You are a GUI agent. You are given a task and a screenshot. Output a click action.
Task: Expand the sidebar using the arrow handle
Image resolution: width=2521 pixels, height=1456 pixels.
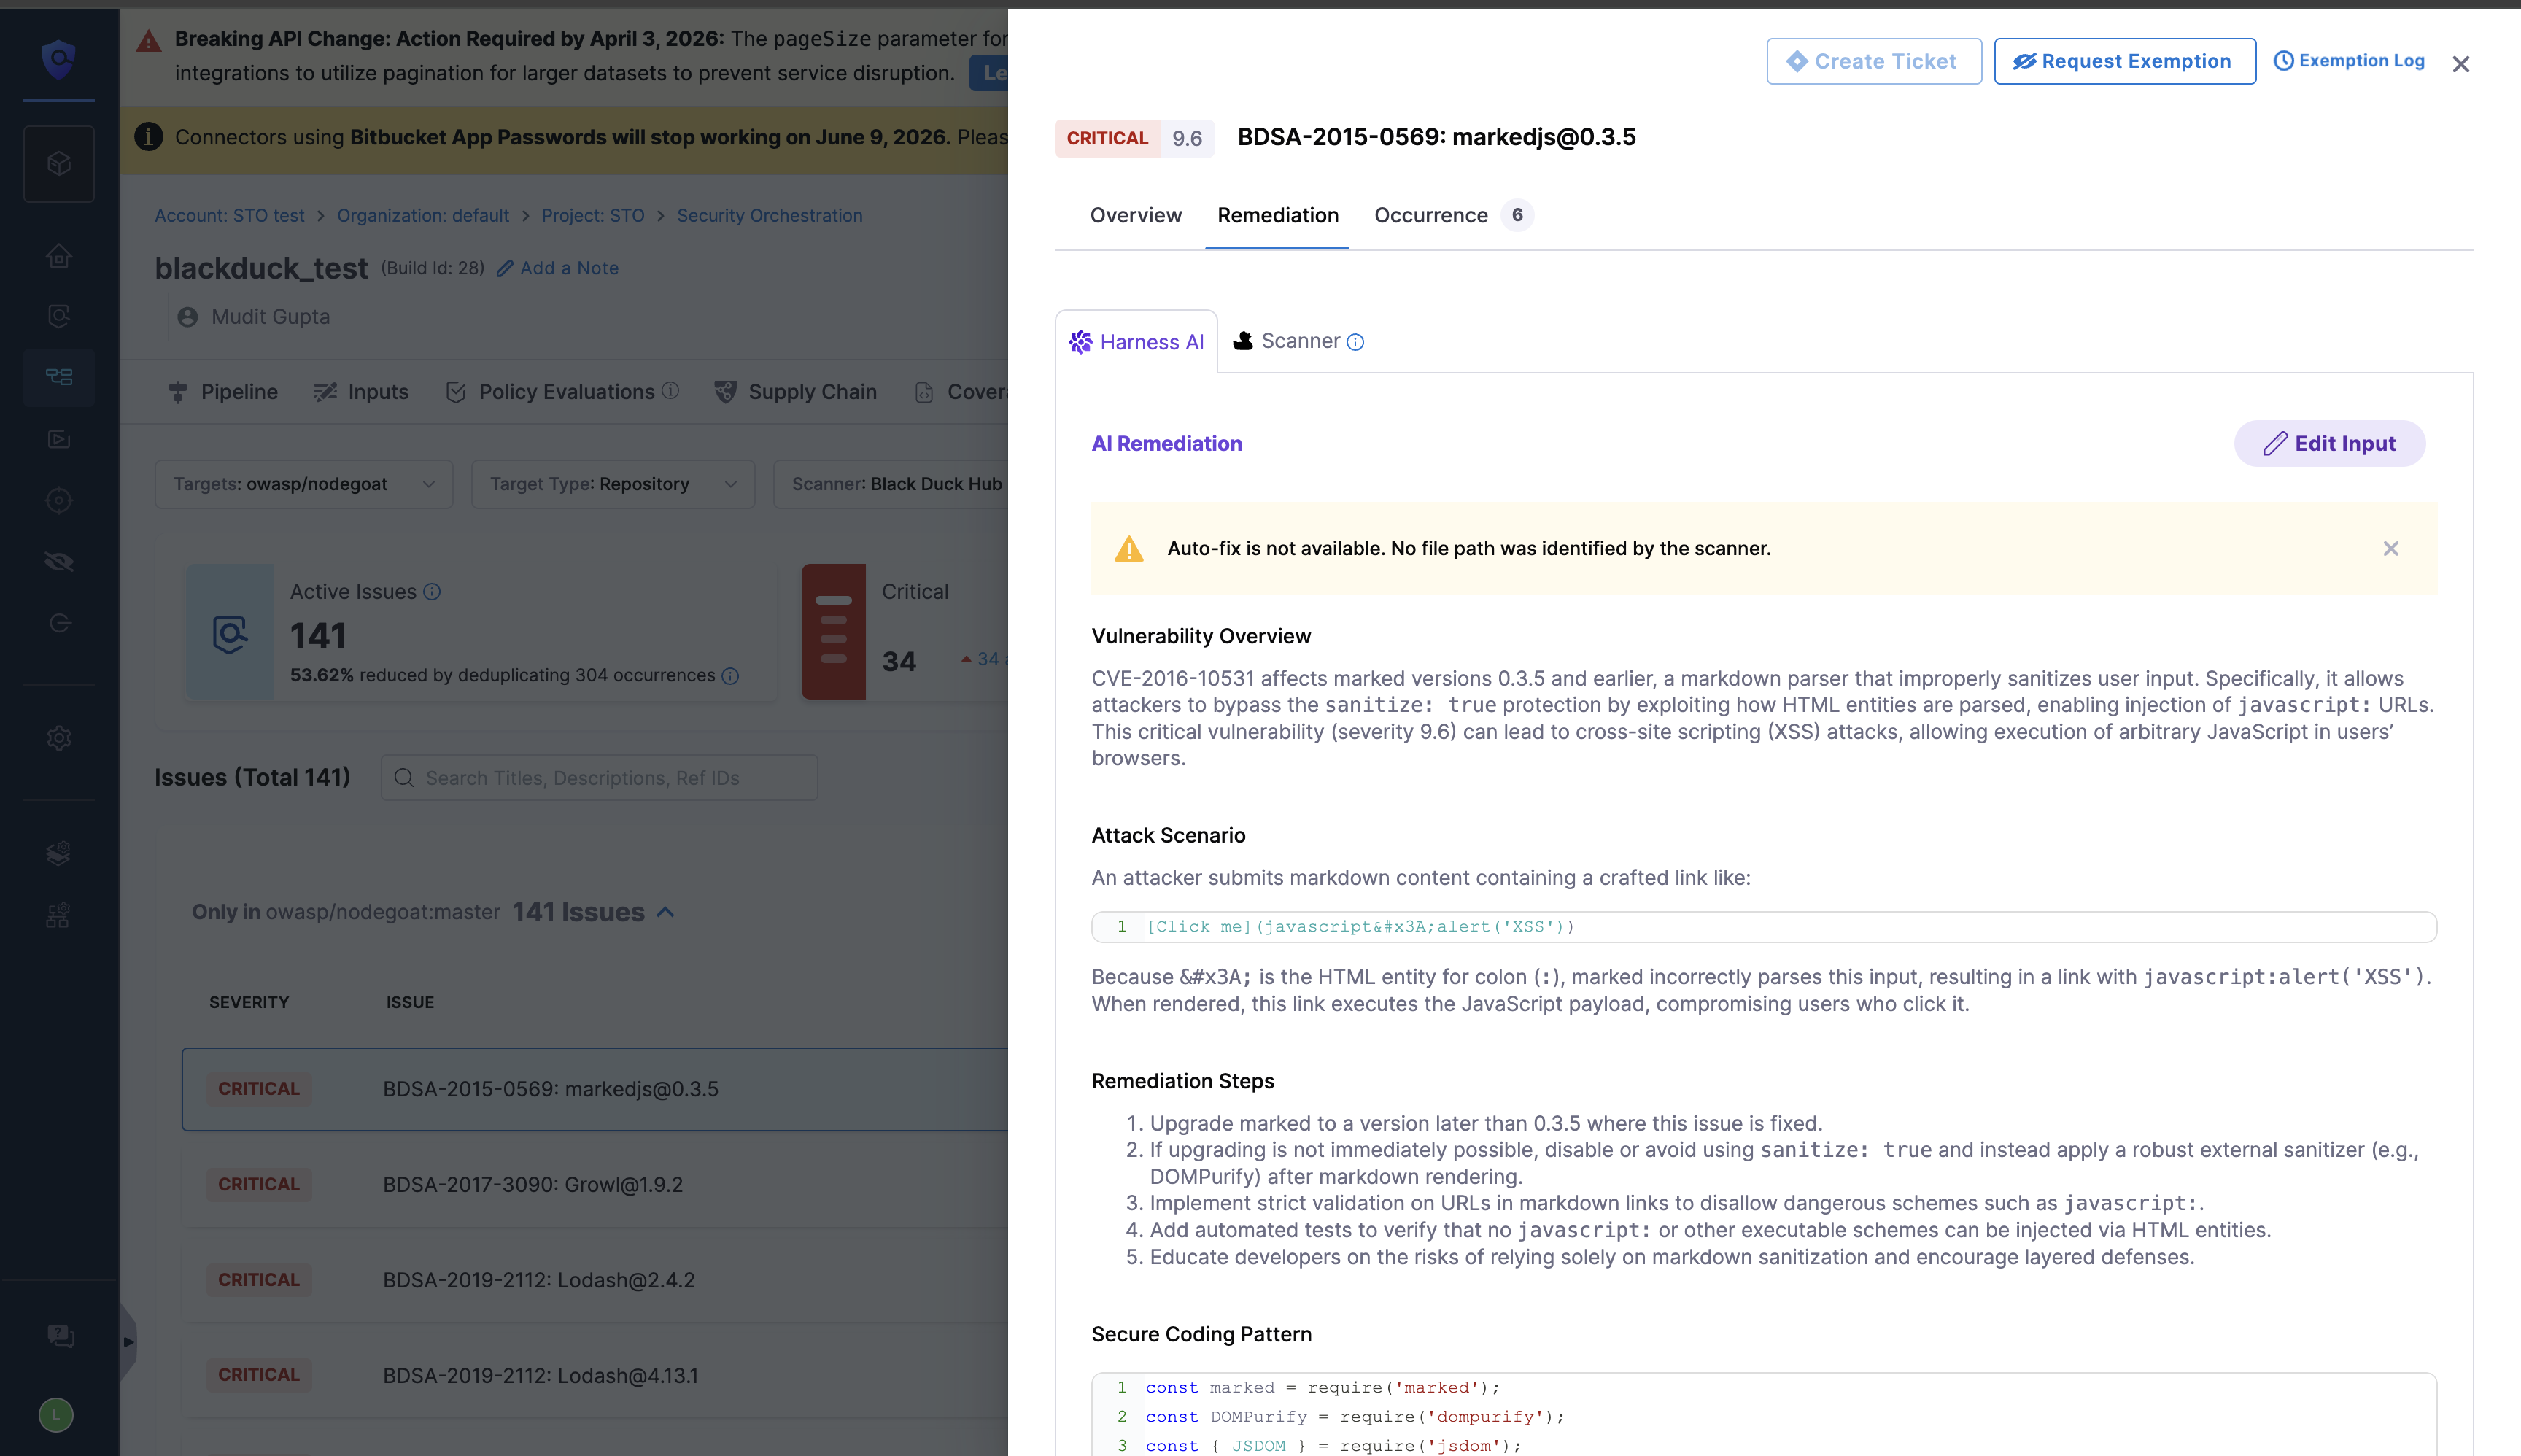128,1342
